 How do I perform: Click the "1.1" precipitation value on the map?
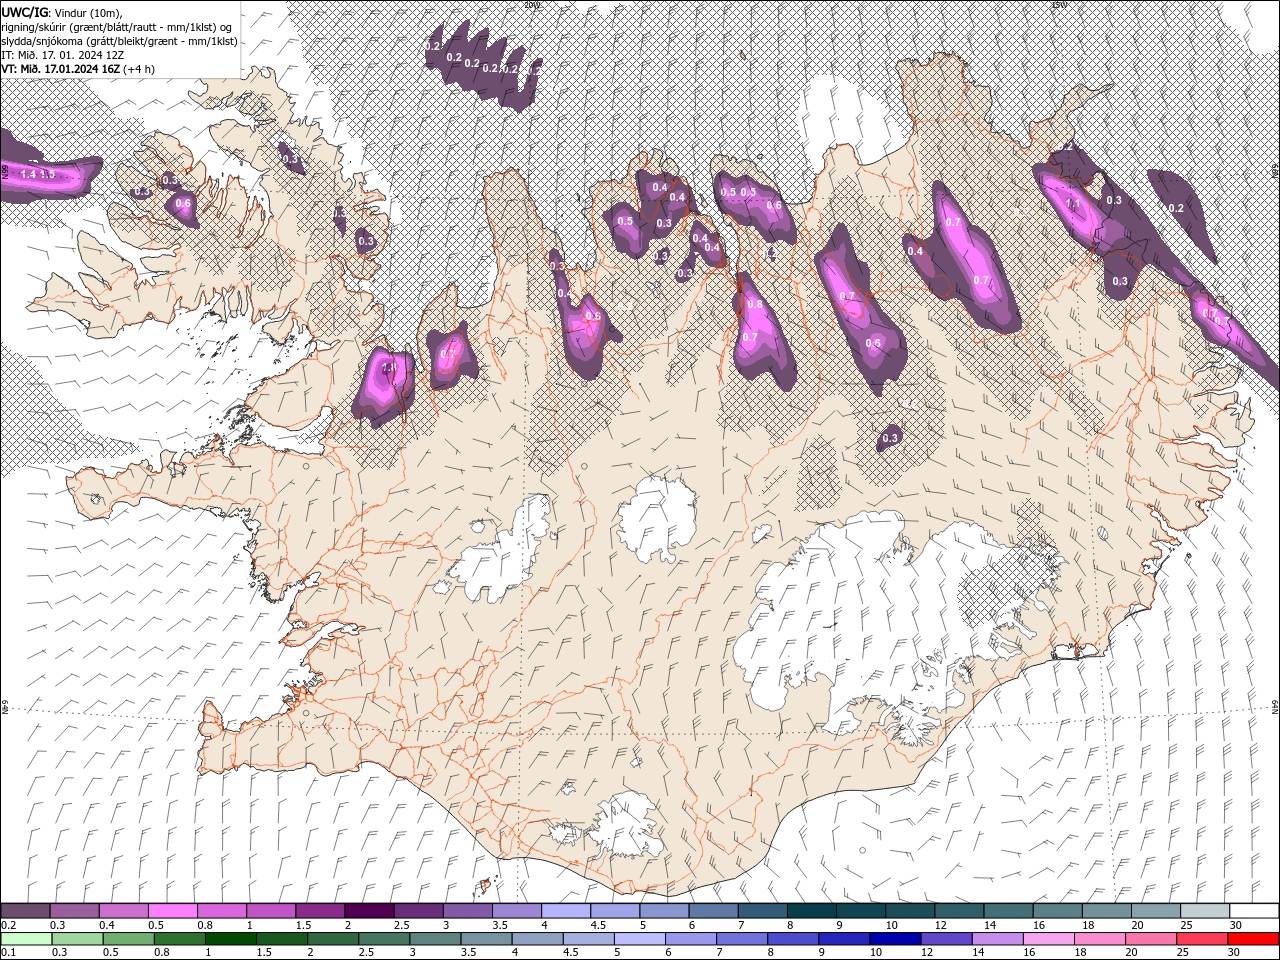[x=1074, y=203]
